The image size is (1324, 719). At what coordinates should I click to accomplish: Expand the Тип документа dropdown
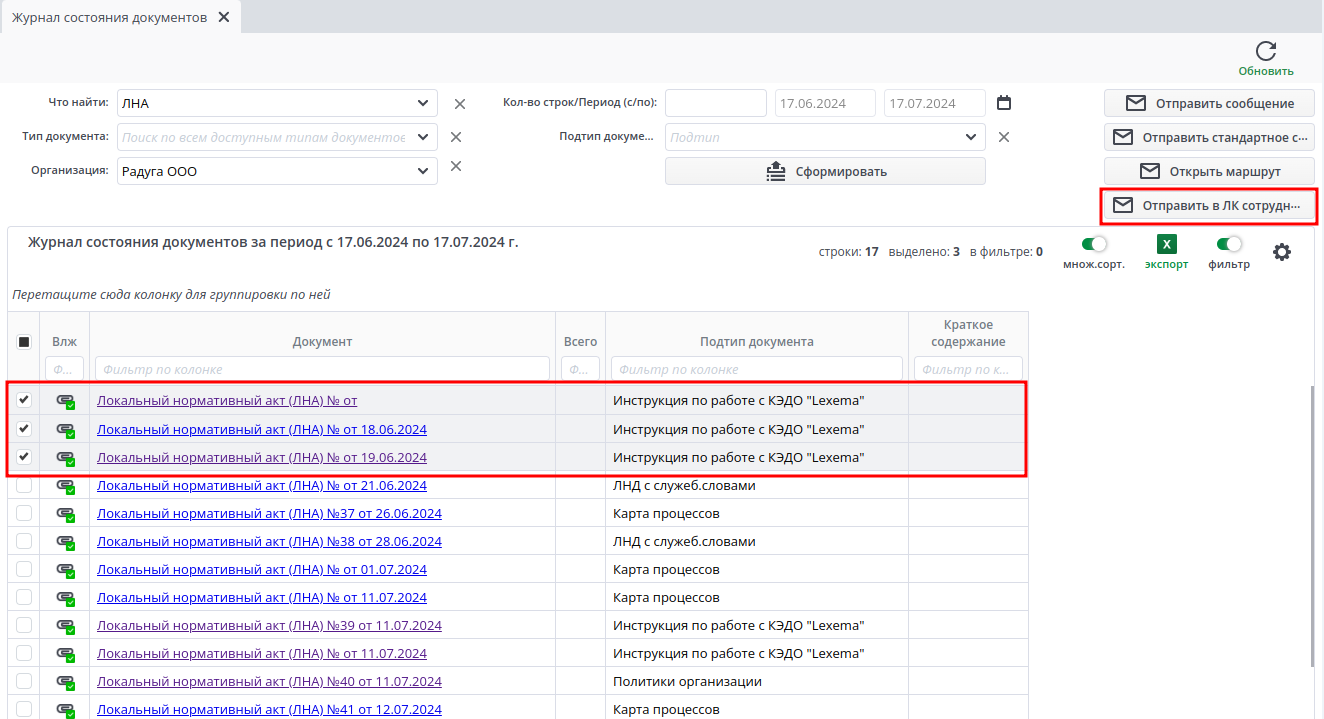tap(422, 137)
